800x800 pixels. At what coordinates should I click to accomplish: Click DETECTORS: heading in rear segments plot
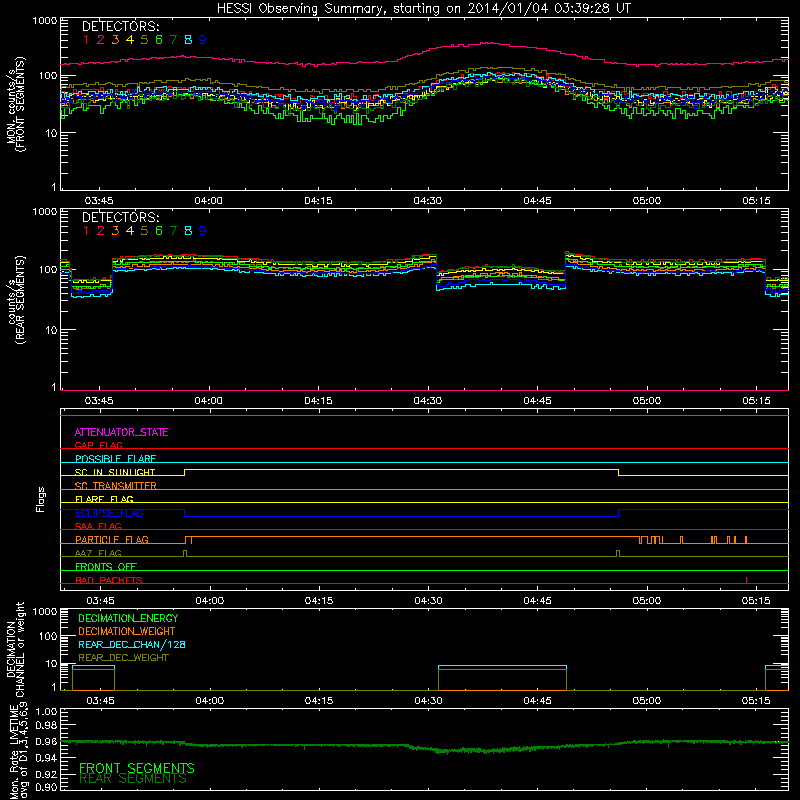[x=121, y=217]
